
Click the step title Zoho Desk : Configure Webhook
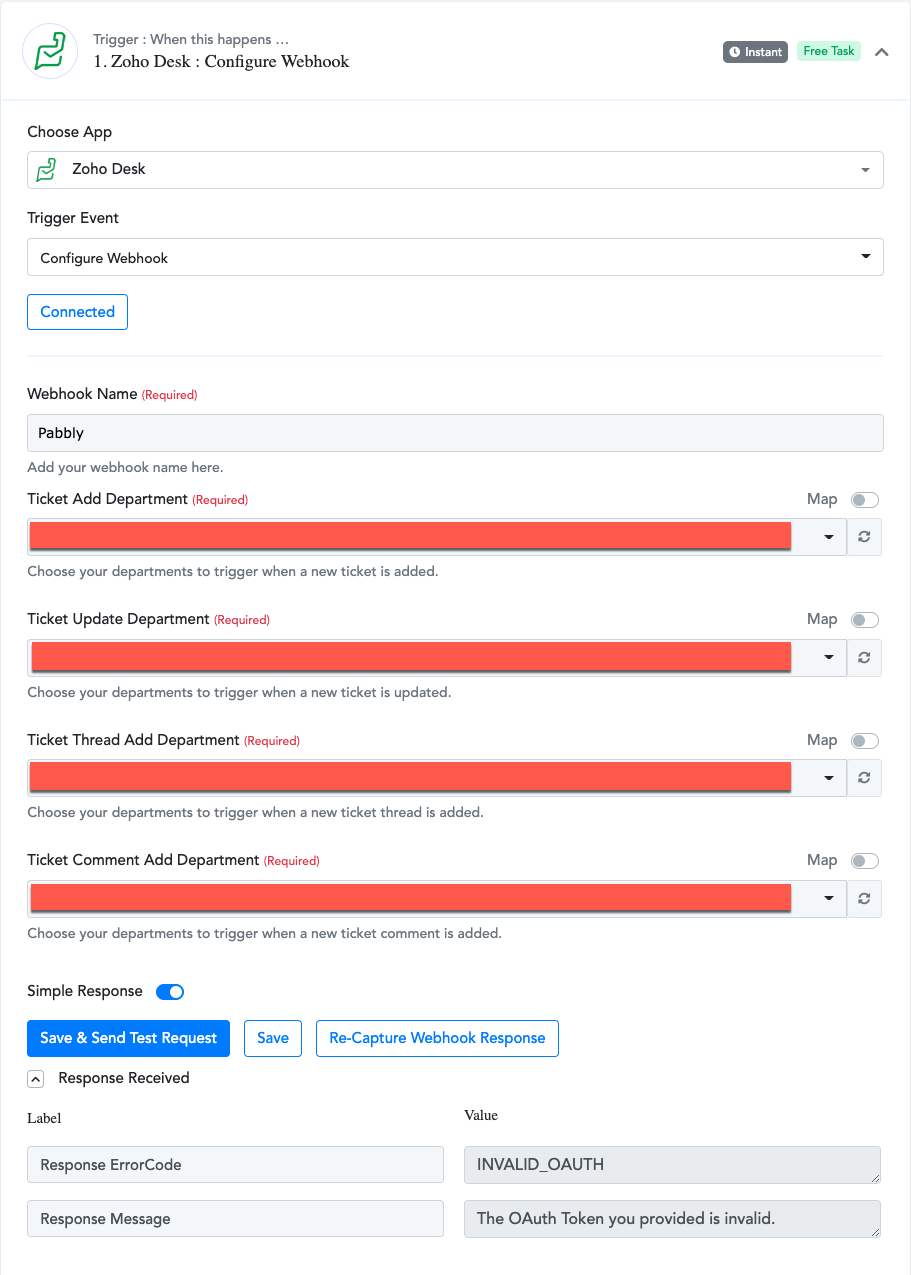click(x=221, y=62)
